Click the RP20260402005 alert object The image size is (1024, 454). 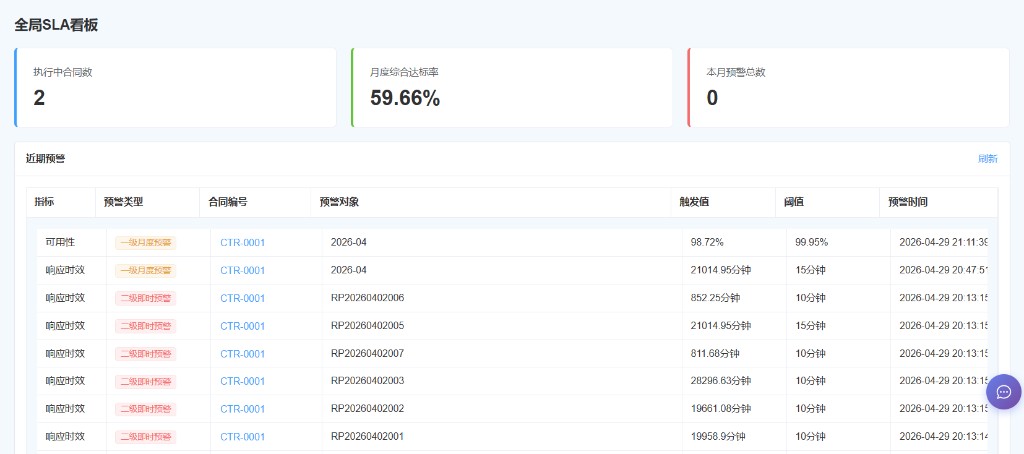click(x=368, y=326)
